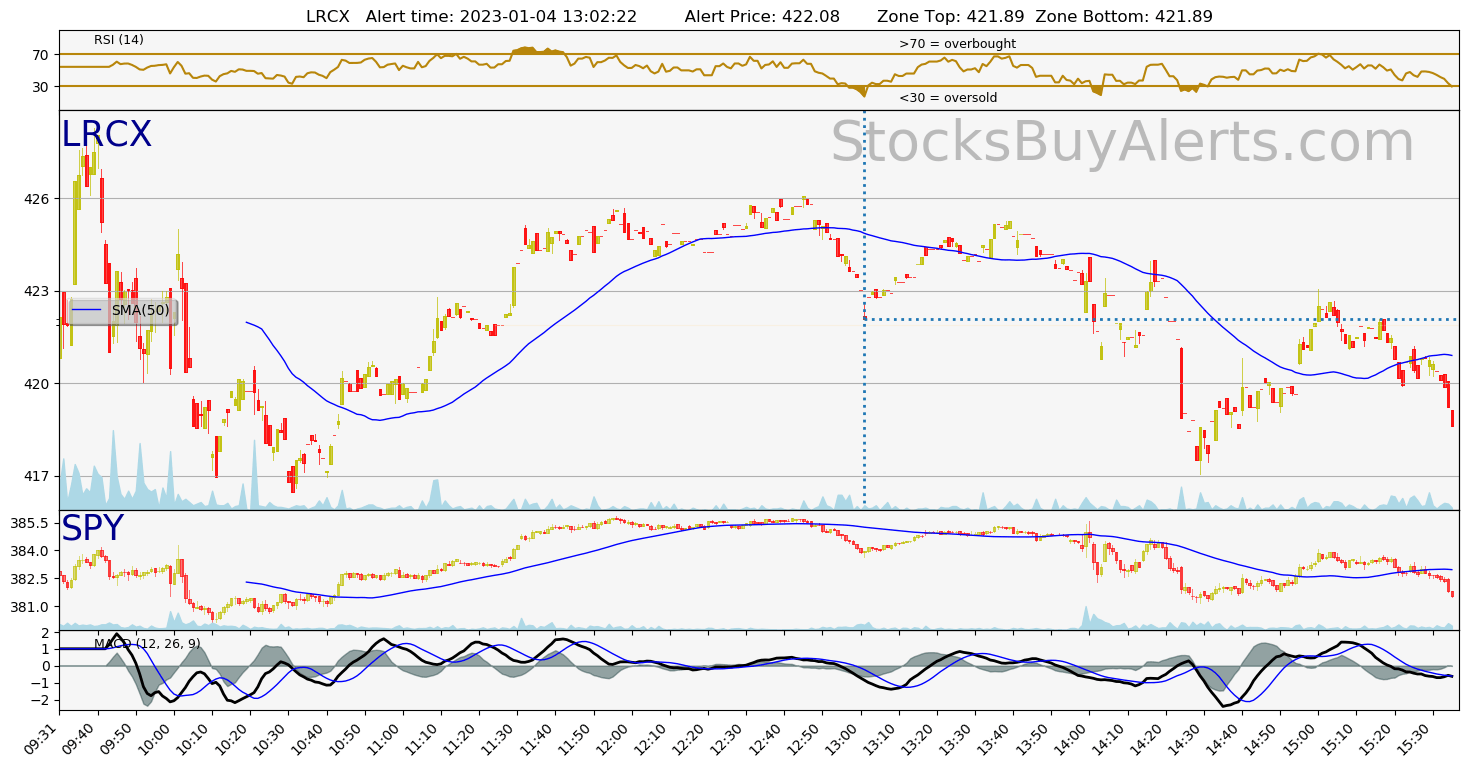1474x768 pixels.
Task: Click the 13:20 time axis label
Action: pyautogui.click(x=916, y=738)
